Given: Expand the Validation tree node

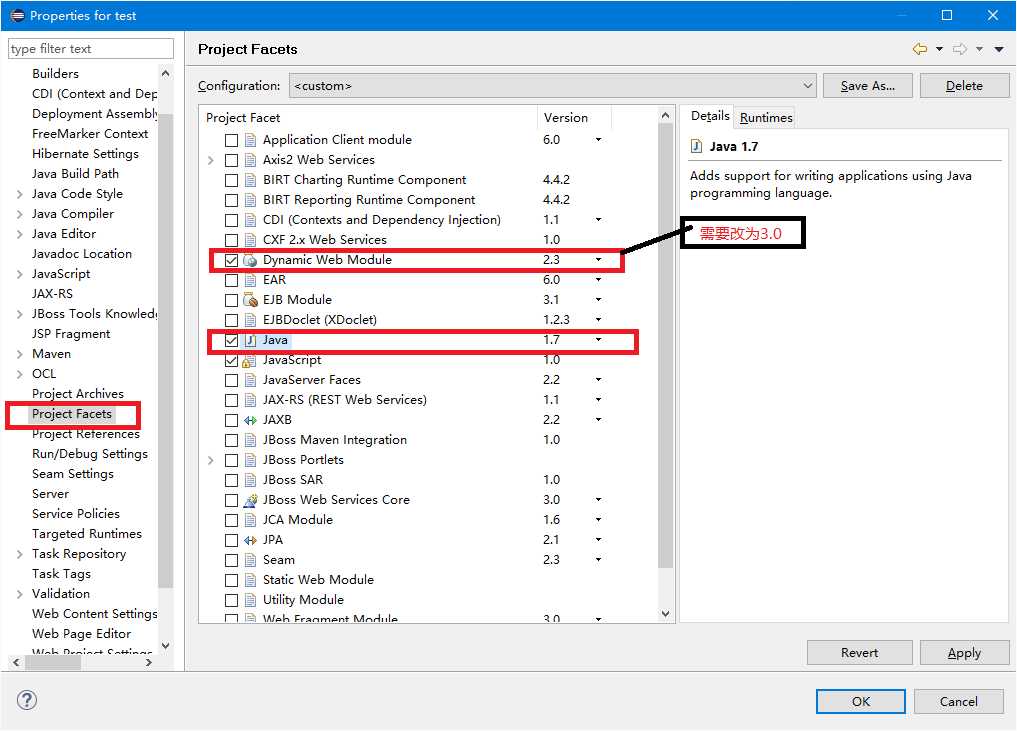Looking at the screenshot, I should tap(19, 594).
